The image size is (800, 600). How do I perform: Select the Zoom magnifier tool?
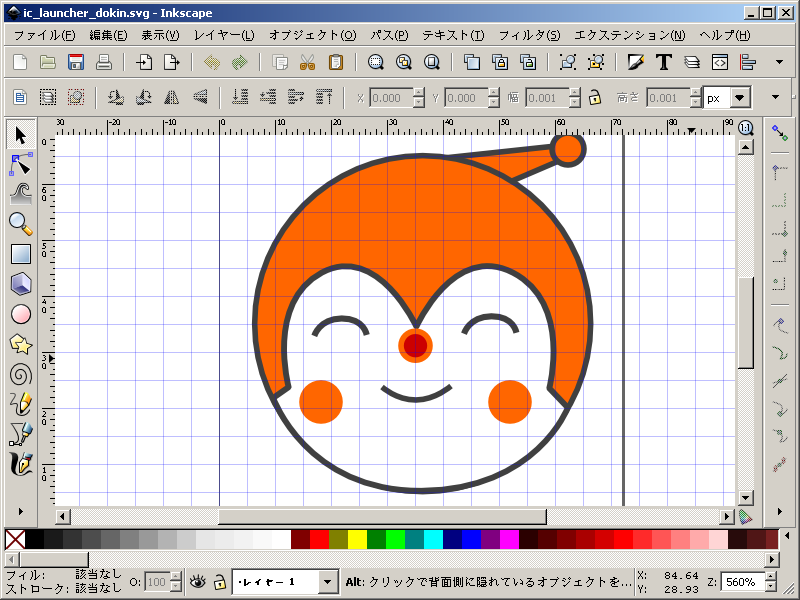click(20, 223)
